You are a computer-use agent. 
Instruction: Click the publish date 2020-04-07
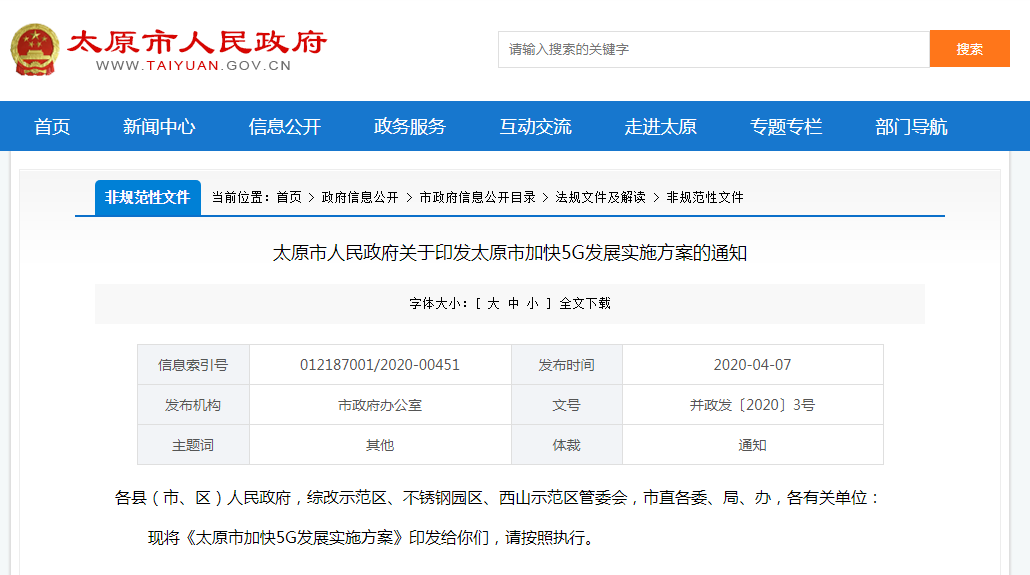coord(752,365)
